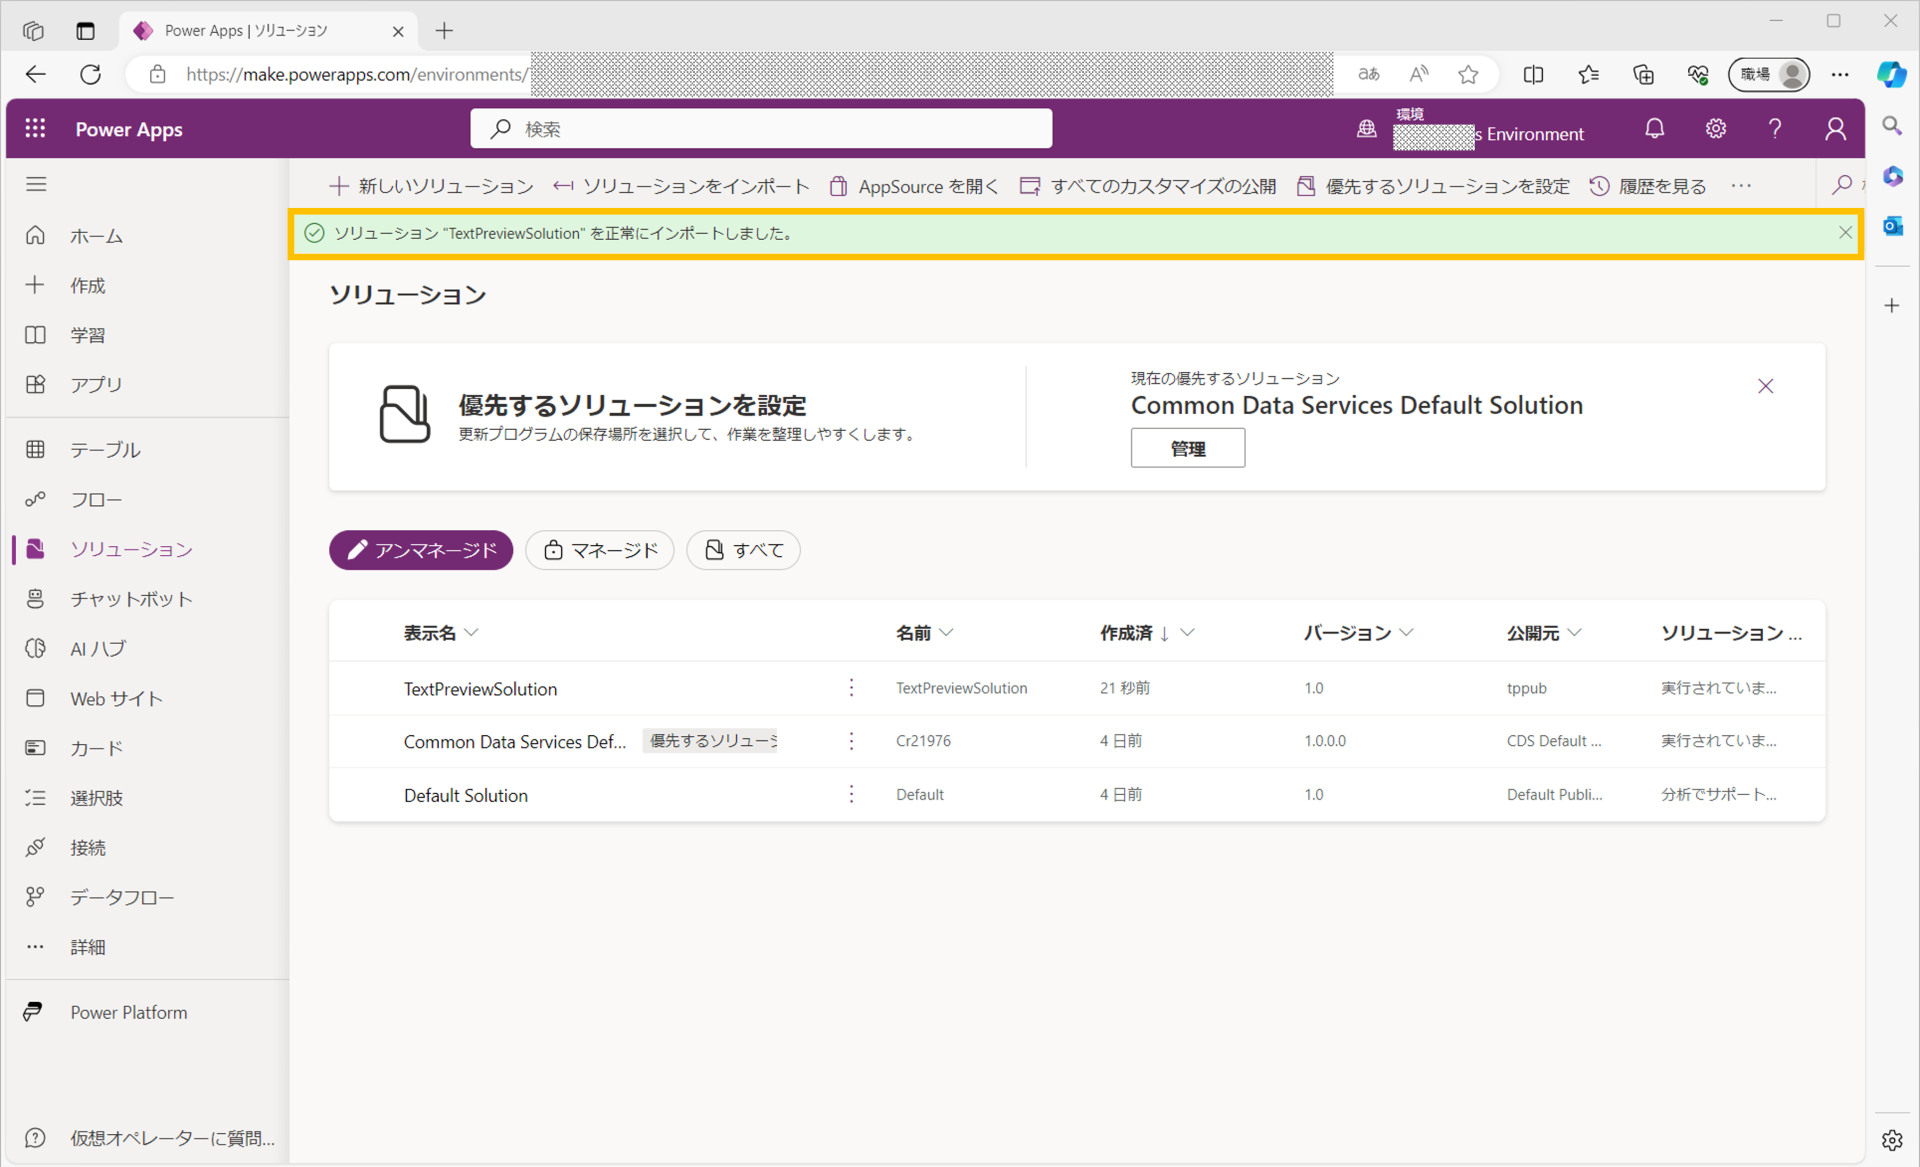Open Power Platform in left navigation
The height and width of the screenshot is (1167, 1920).
click(147, 1012)
